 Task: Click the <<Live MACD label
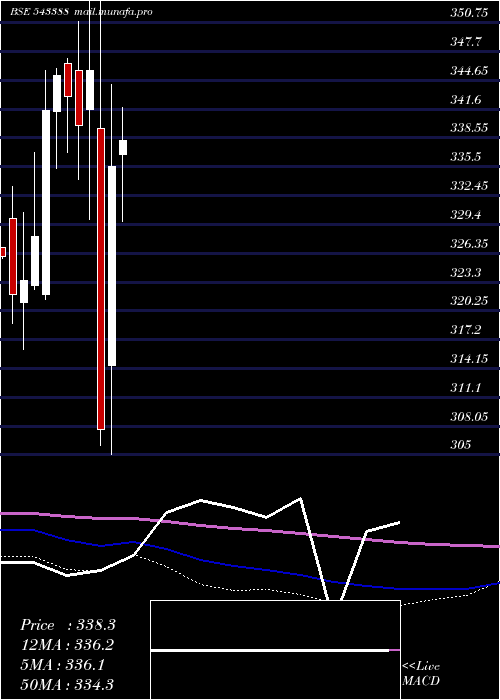(x=421, y=674)
